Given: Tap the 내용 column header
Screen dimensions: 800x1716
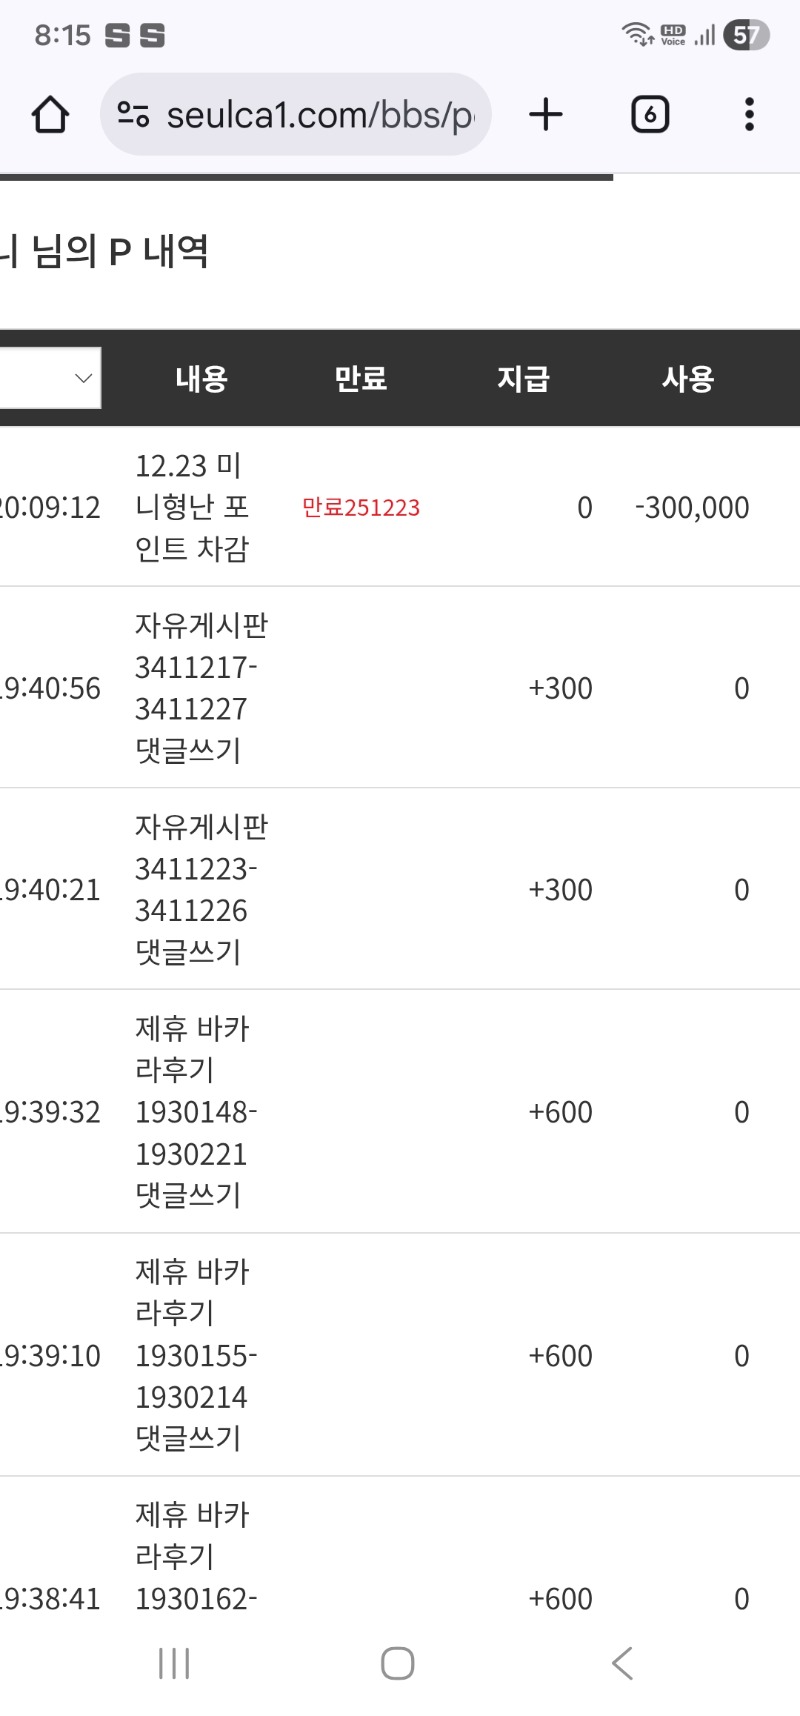Looking at the screenshot, I should (x=201, y=379).
